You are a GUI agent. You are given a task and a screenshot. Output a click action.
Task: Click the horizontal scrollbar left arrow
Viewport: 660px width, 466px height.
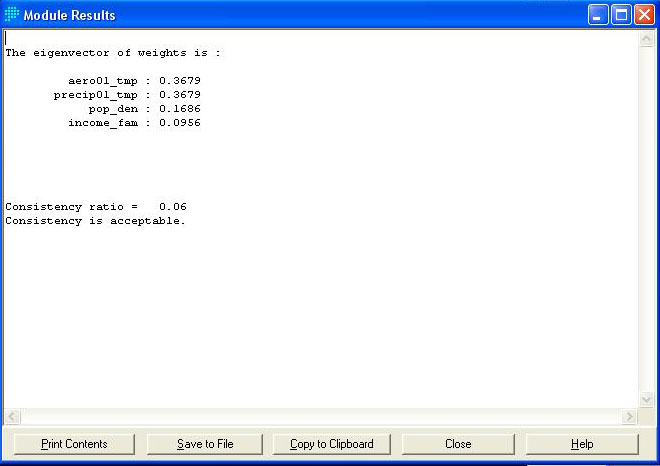pyautogui.click(x=11, y=416)
